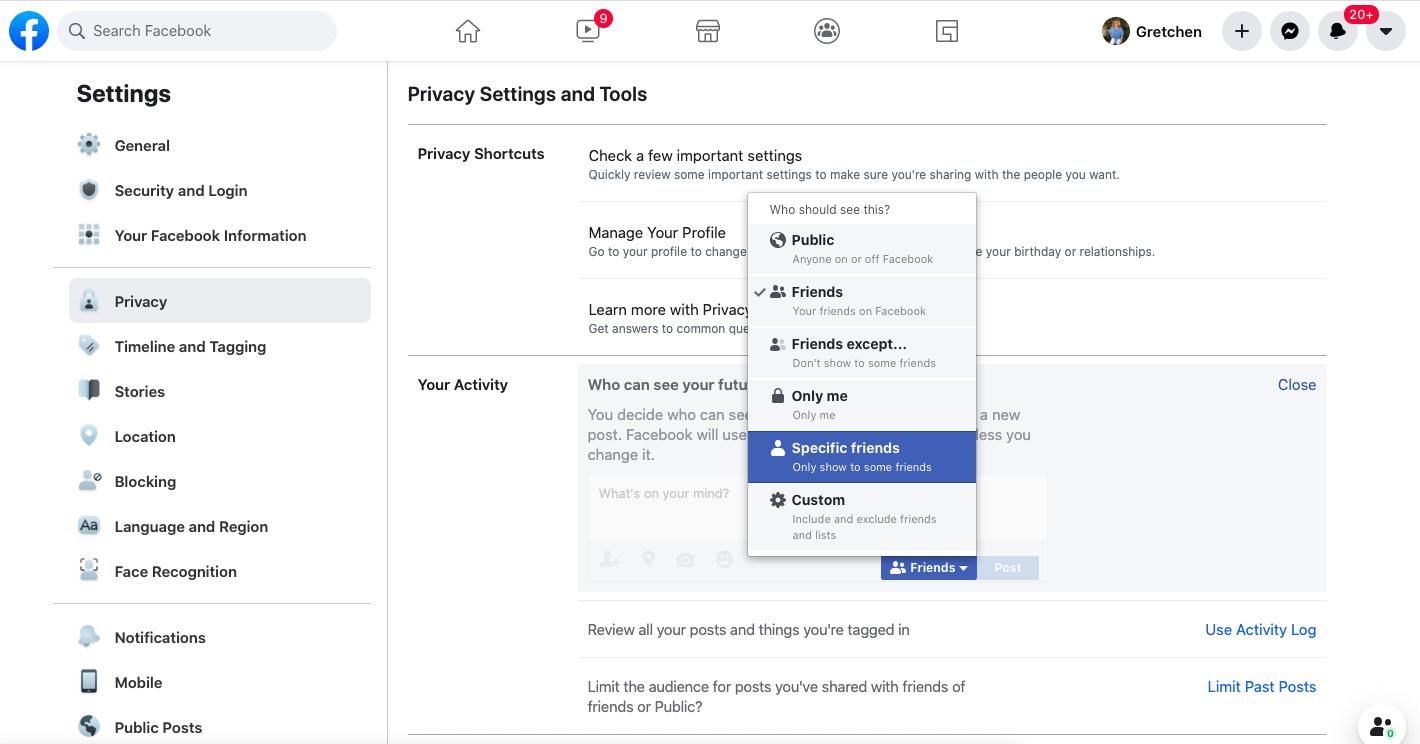Click the Mobile phone icon
Viewport: 1420px width, 744px height.
point(89,682)
